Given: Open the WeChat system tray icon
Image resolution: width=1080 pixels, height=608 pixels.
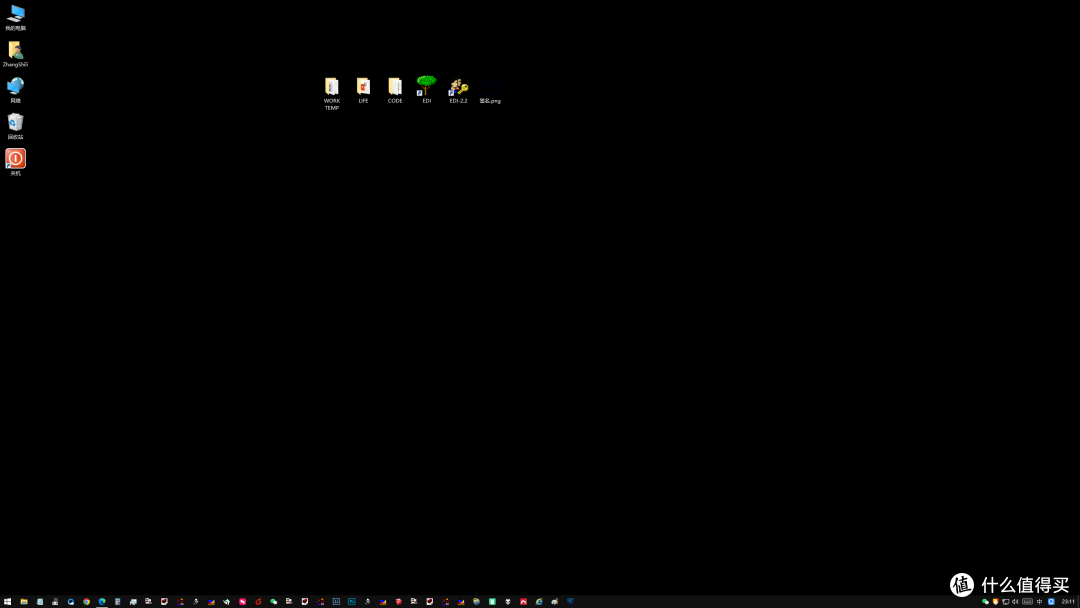Looking at the screenshot, I should coord(985,601).
